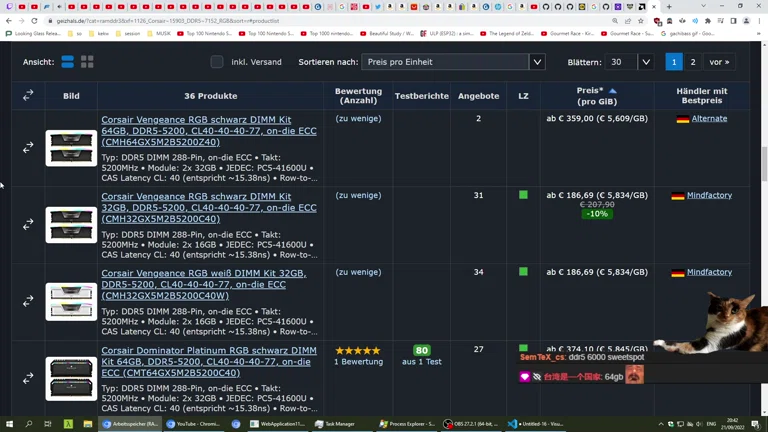Image resolution: width=768 pixels, height=432 pixels.
Task: Click Corsair Vengeance RGB weiß product thumbnail
Action: pyautogui.click(x=71, y=301)
